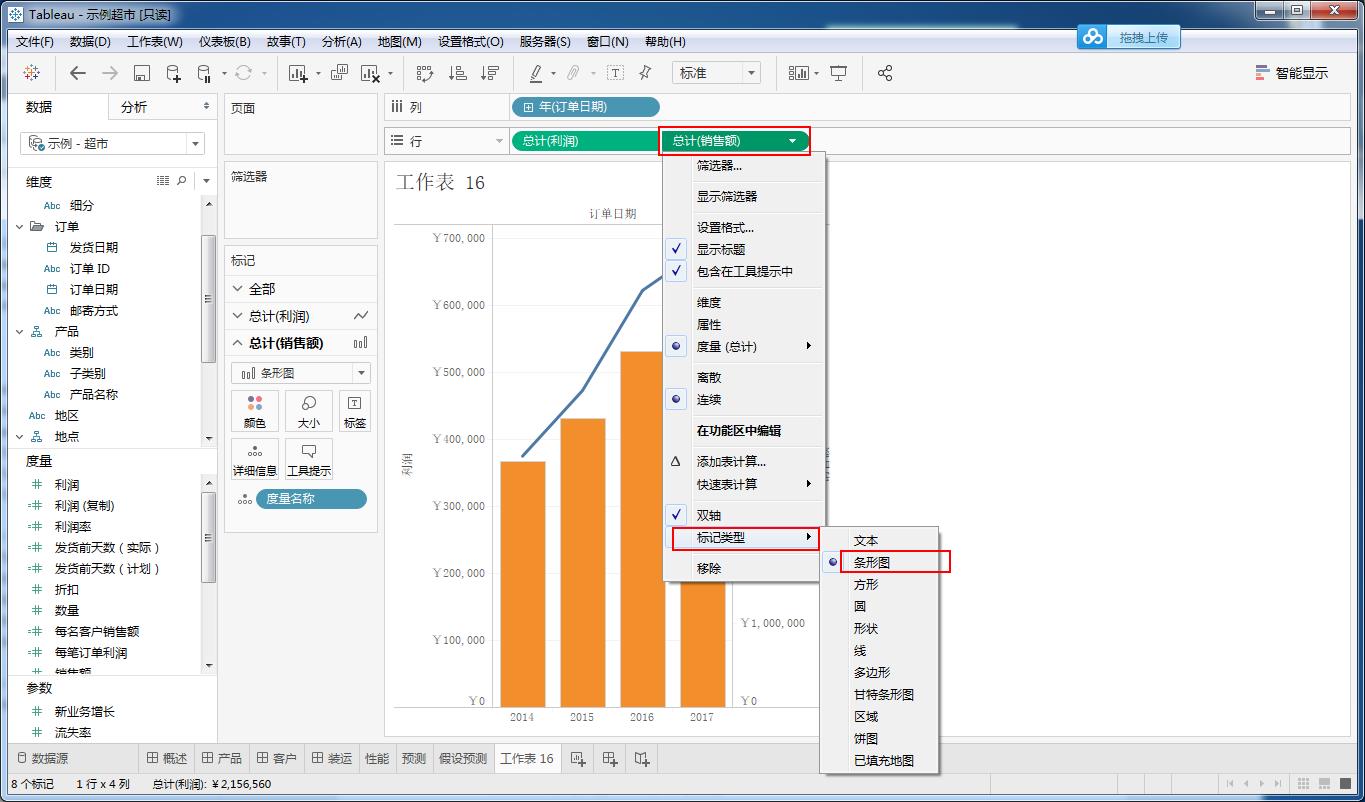Click the 颜色 color button in Marks card
Viewport: 1365px width, 802px height.
pos(255,411)
